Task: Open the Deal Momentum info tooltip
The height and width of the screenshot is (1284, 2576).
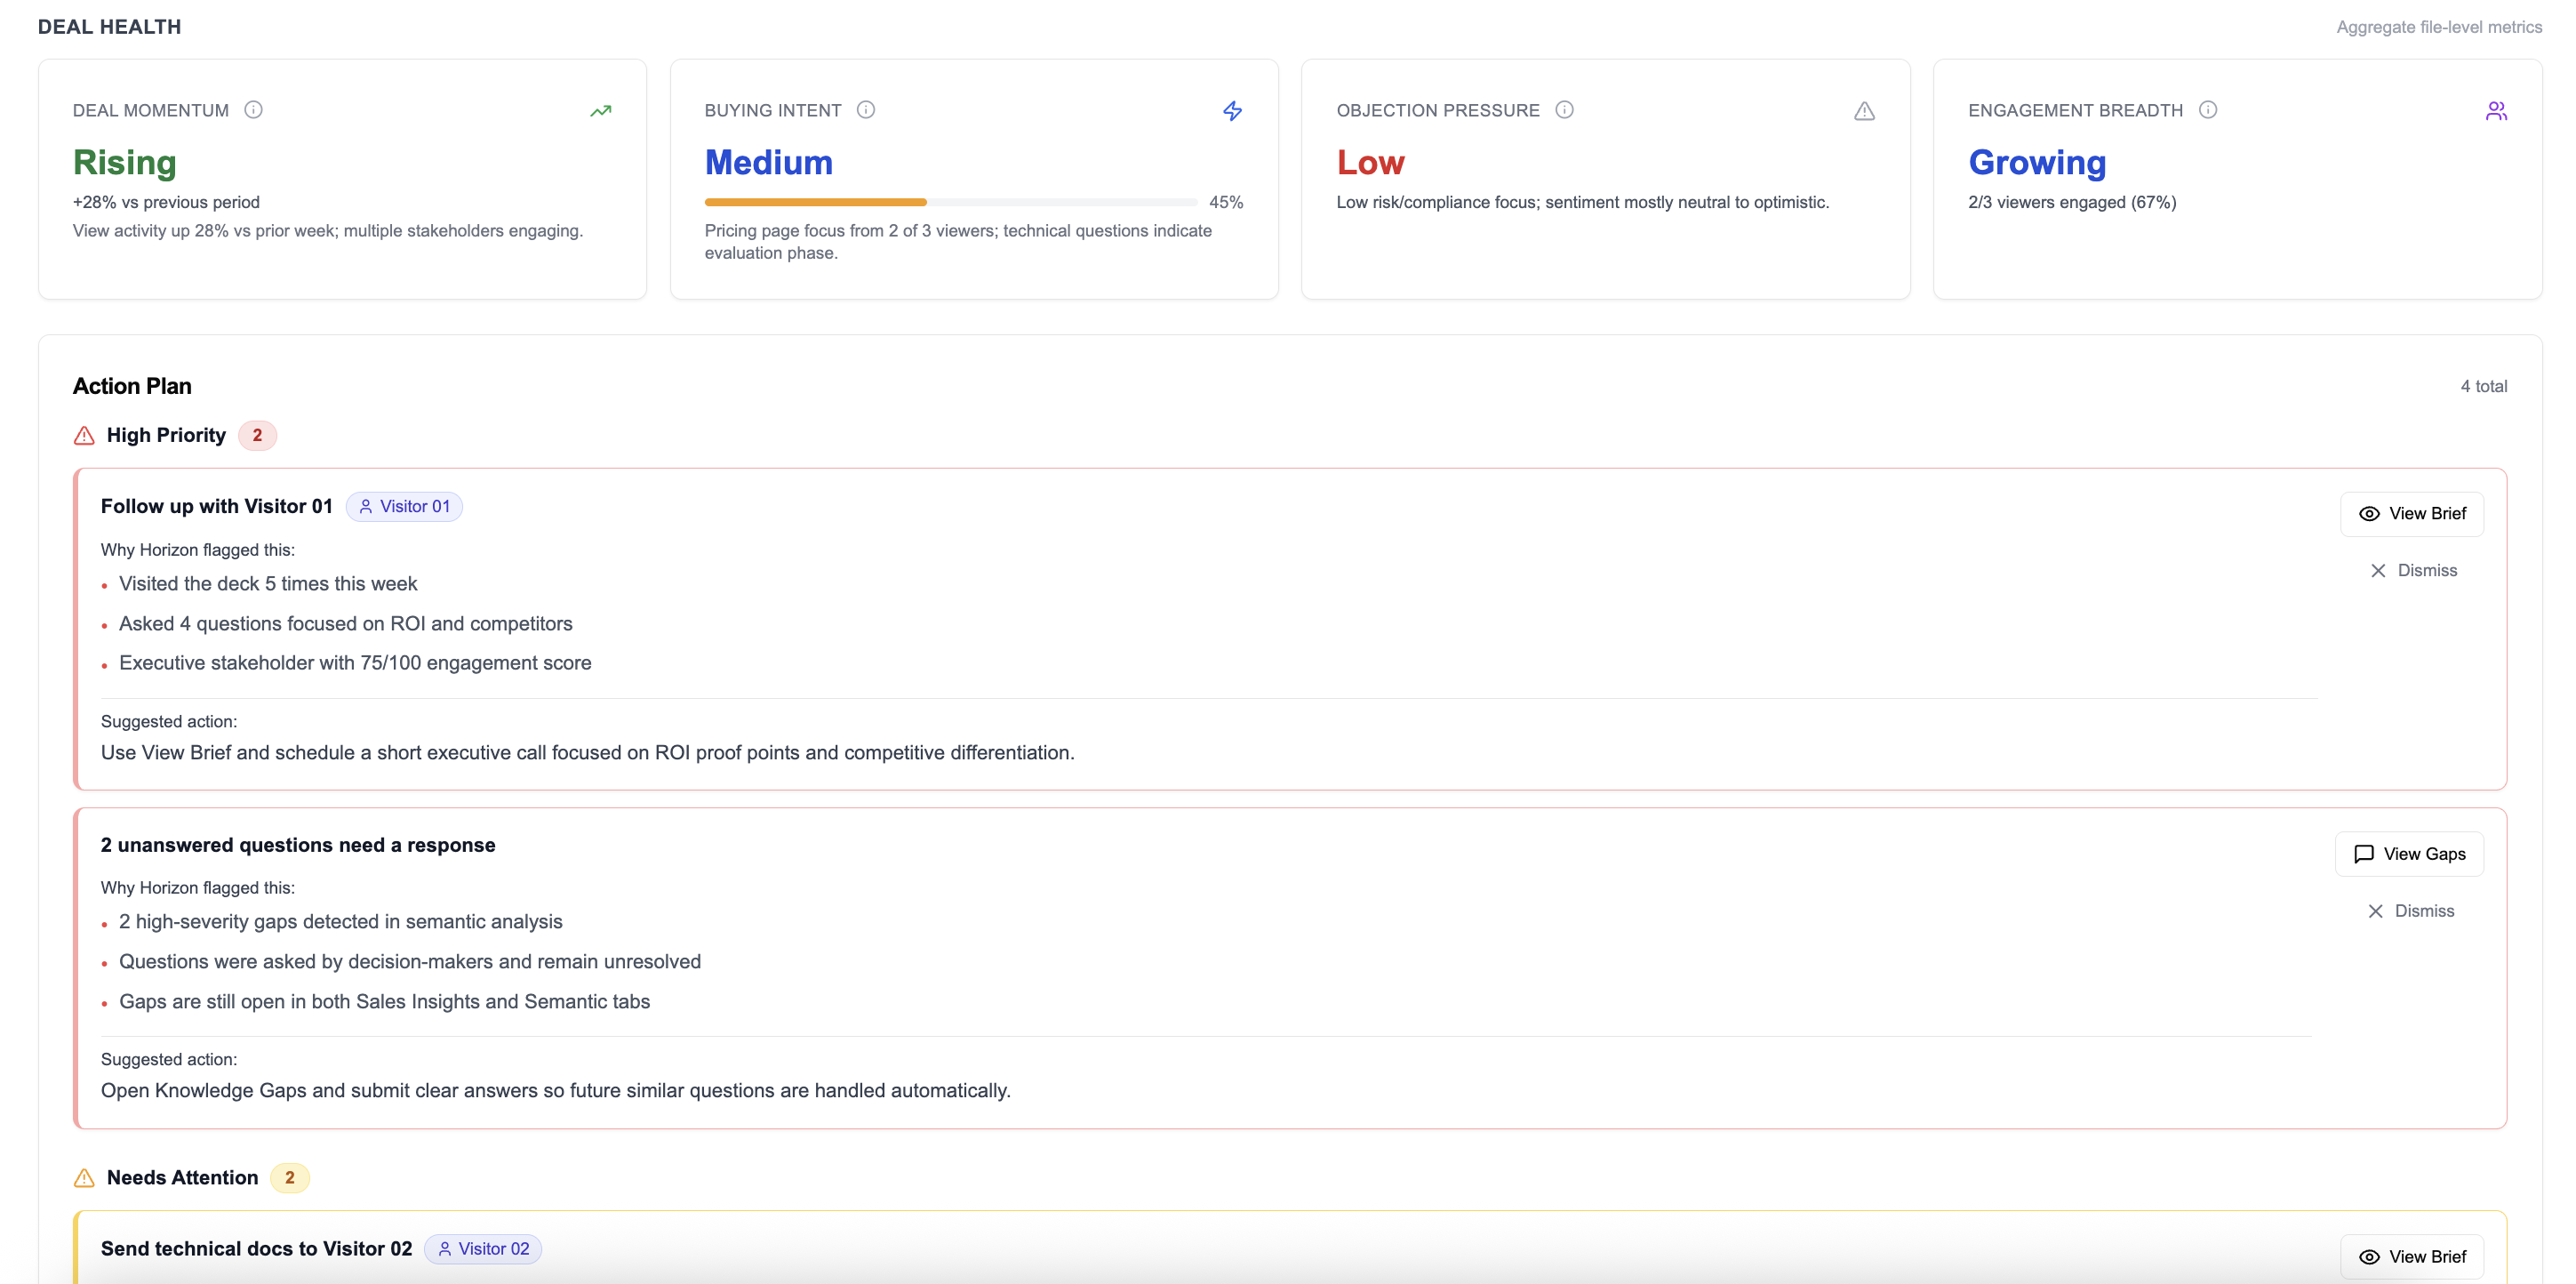Action: point(254,110)
